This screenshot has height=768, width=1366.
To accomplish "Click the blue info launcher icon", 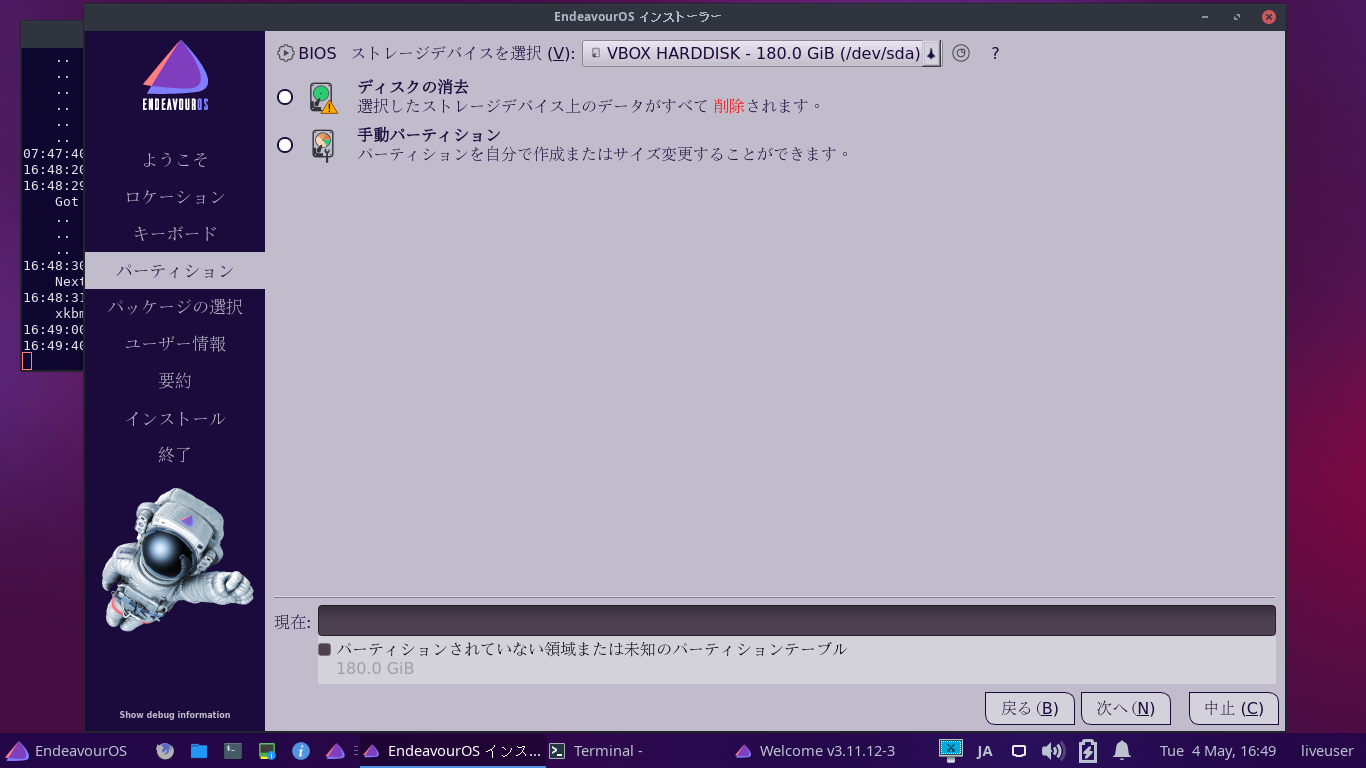I will pyautogui.click(x=300, y=751).
